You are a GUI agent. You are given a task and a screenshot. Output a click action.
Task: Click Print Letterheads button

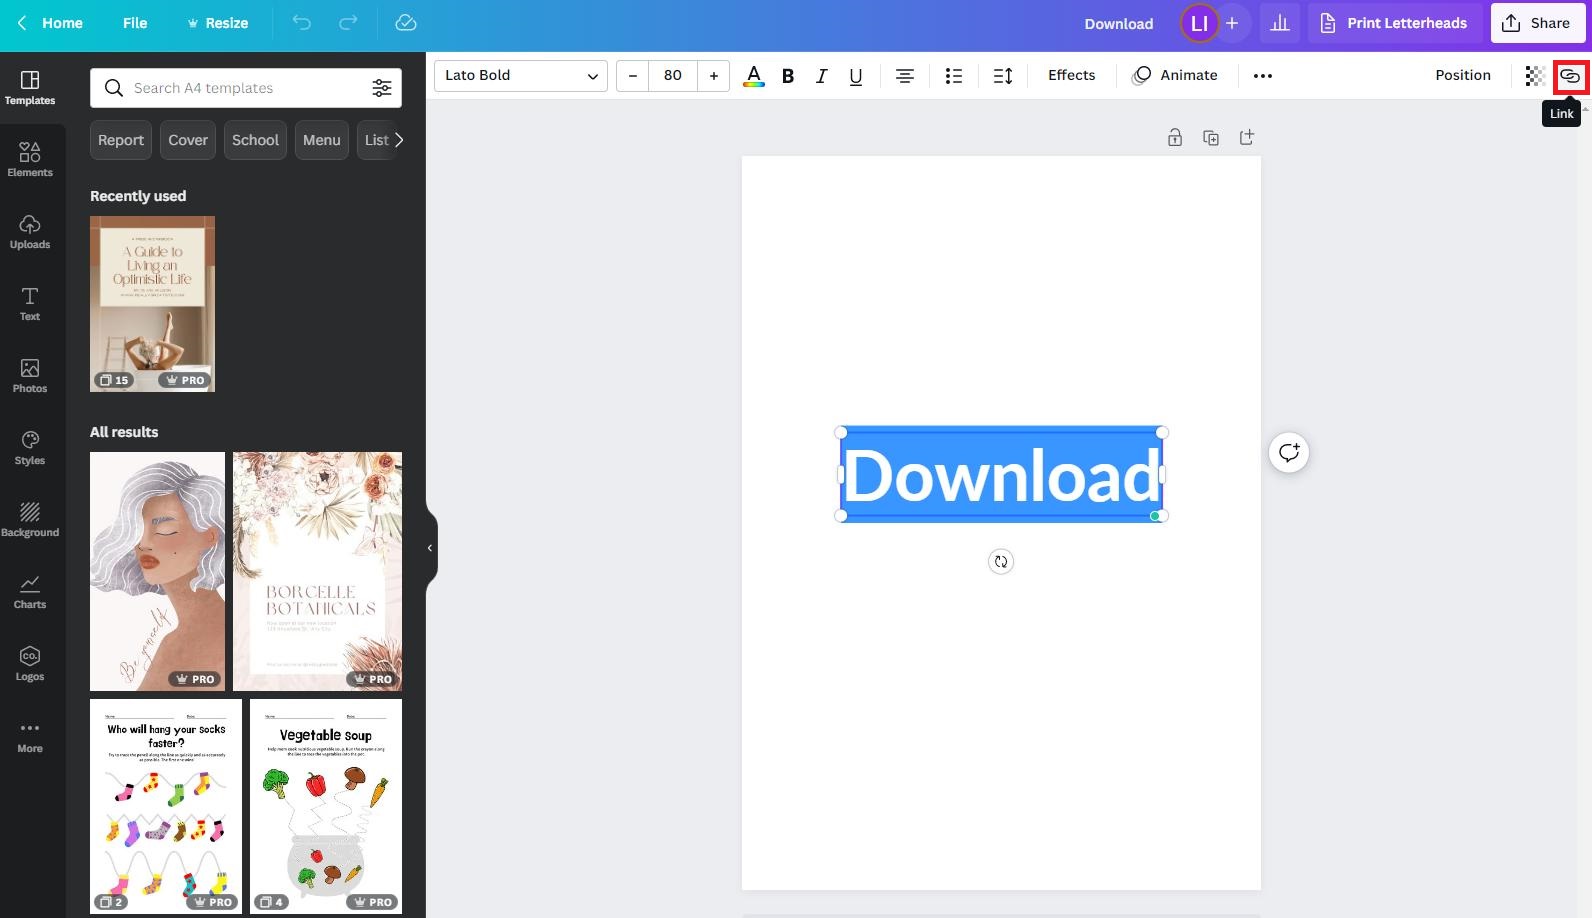1394,23
